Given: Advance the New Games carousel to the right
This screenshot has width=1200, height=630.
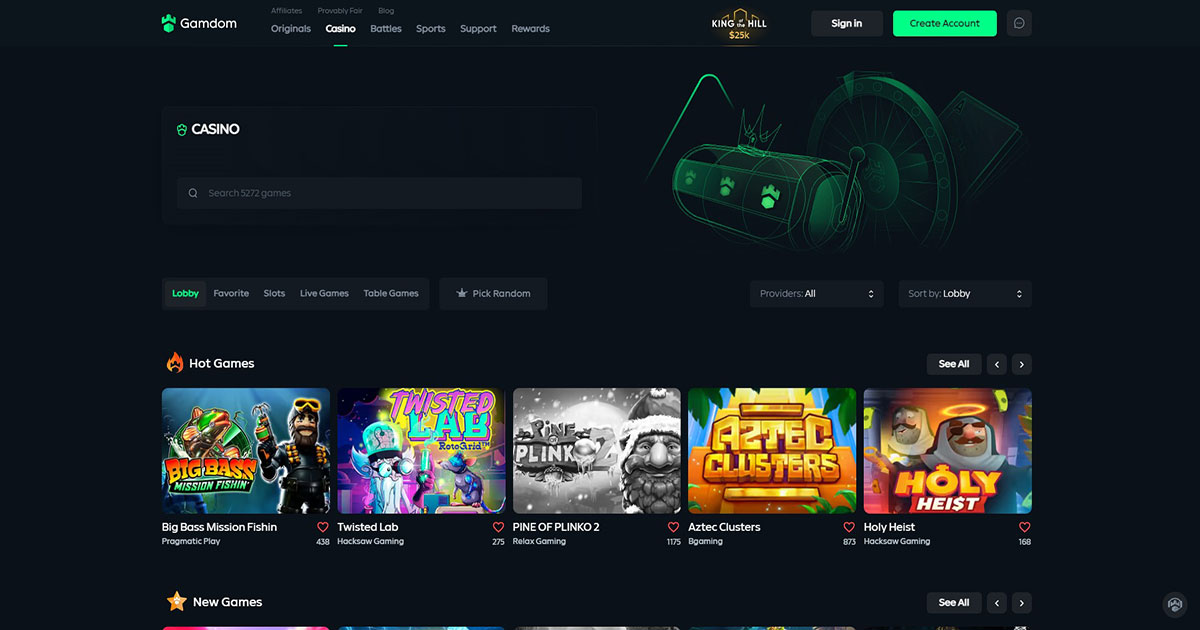Looking at the screenshot, I should click(x=1021, y=603).
